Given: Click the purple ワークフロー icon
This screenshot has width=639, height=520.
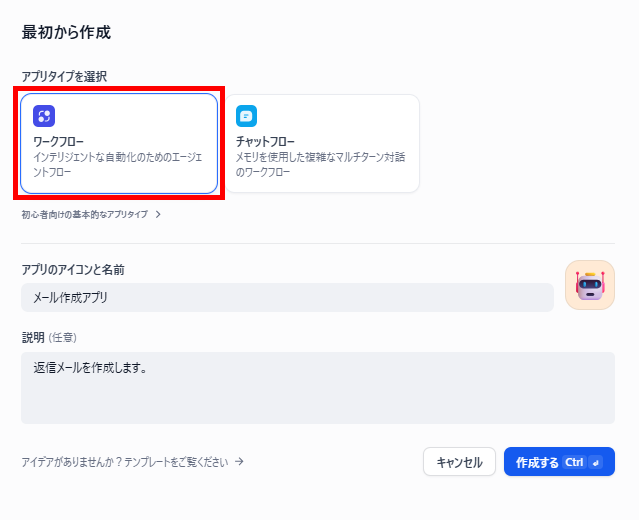Looking at the screenshot, I should [x=44, y=116].
